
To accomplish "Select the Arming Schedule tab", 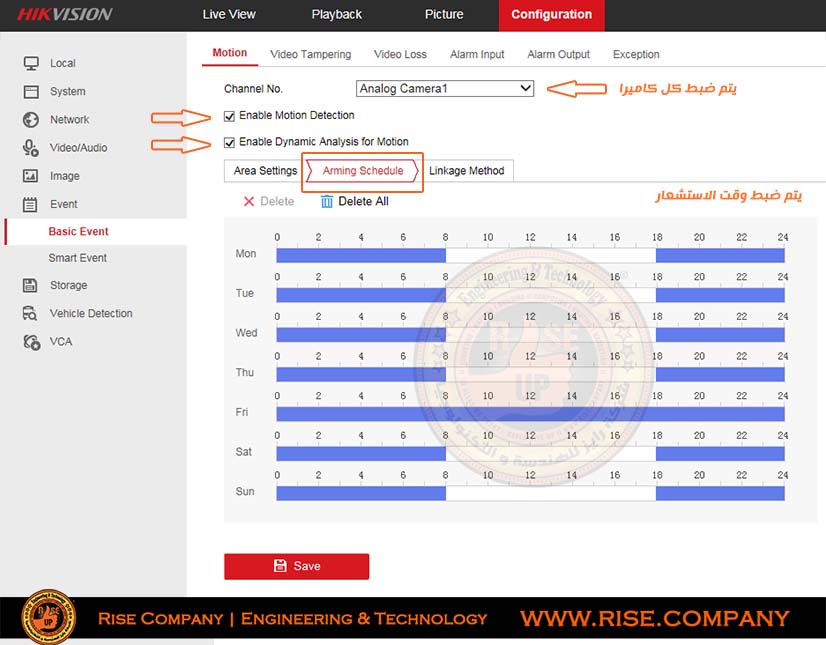I will tap(363, 171).
